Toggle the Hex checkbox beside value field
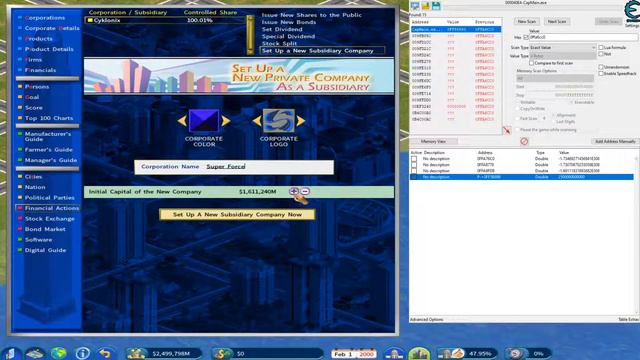 (526, 37)
